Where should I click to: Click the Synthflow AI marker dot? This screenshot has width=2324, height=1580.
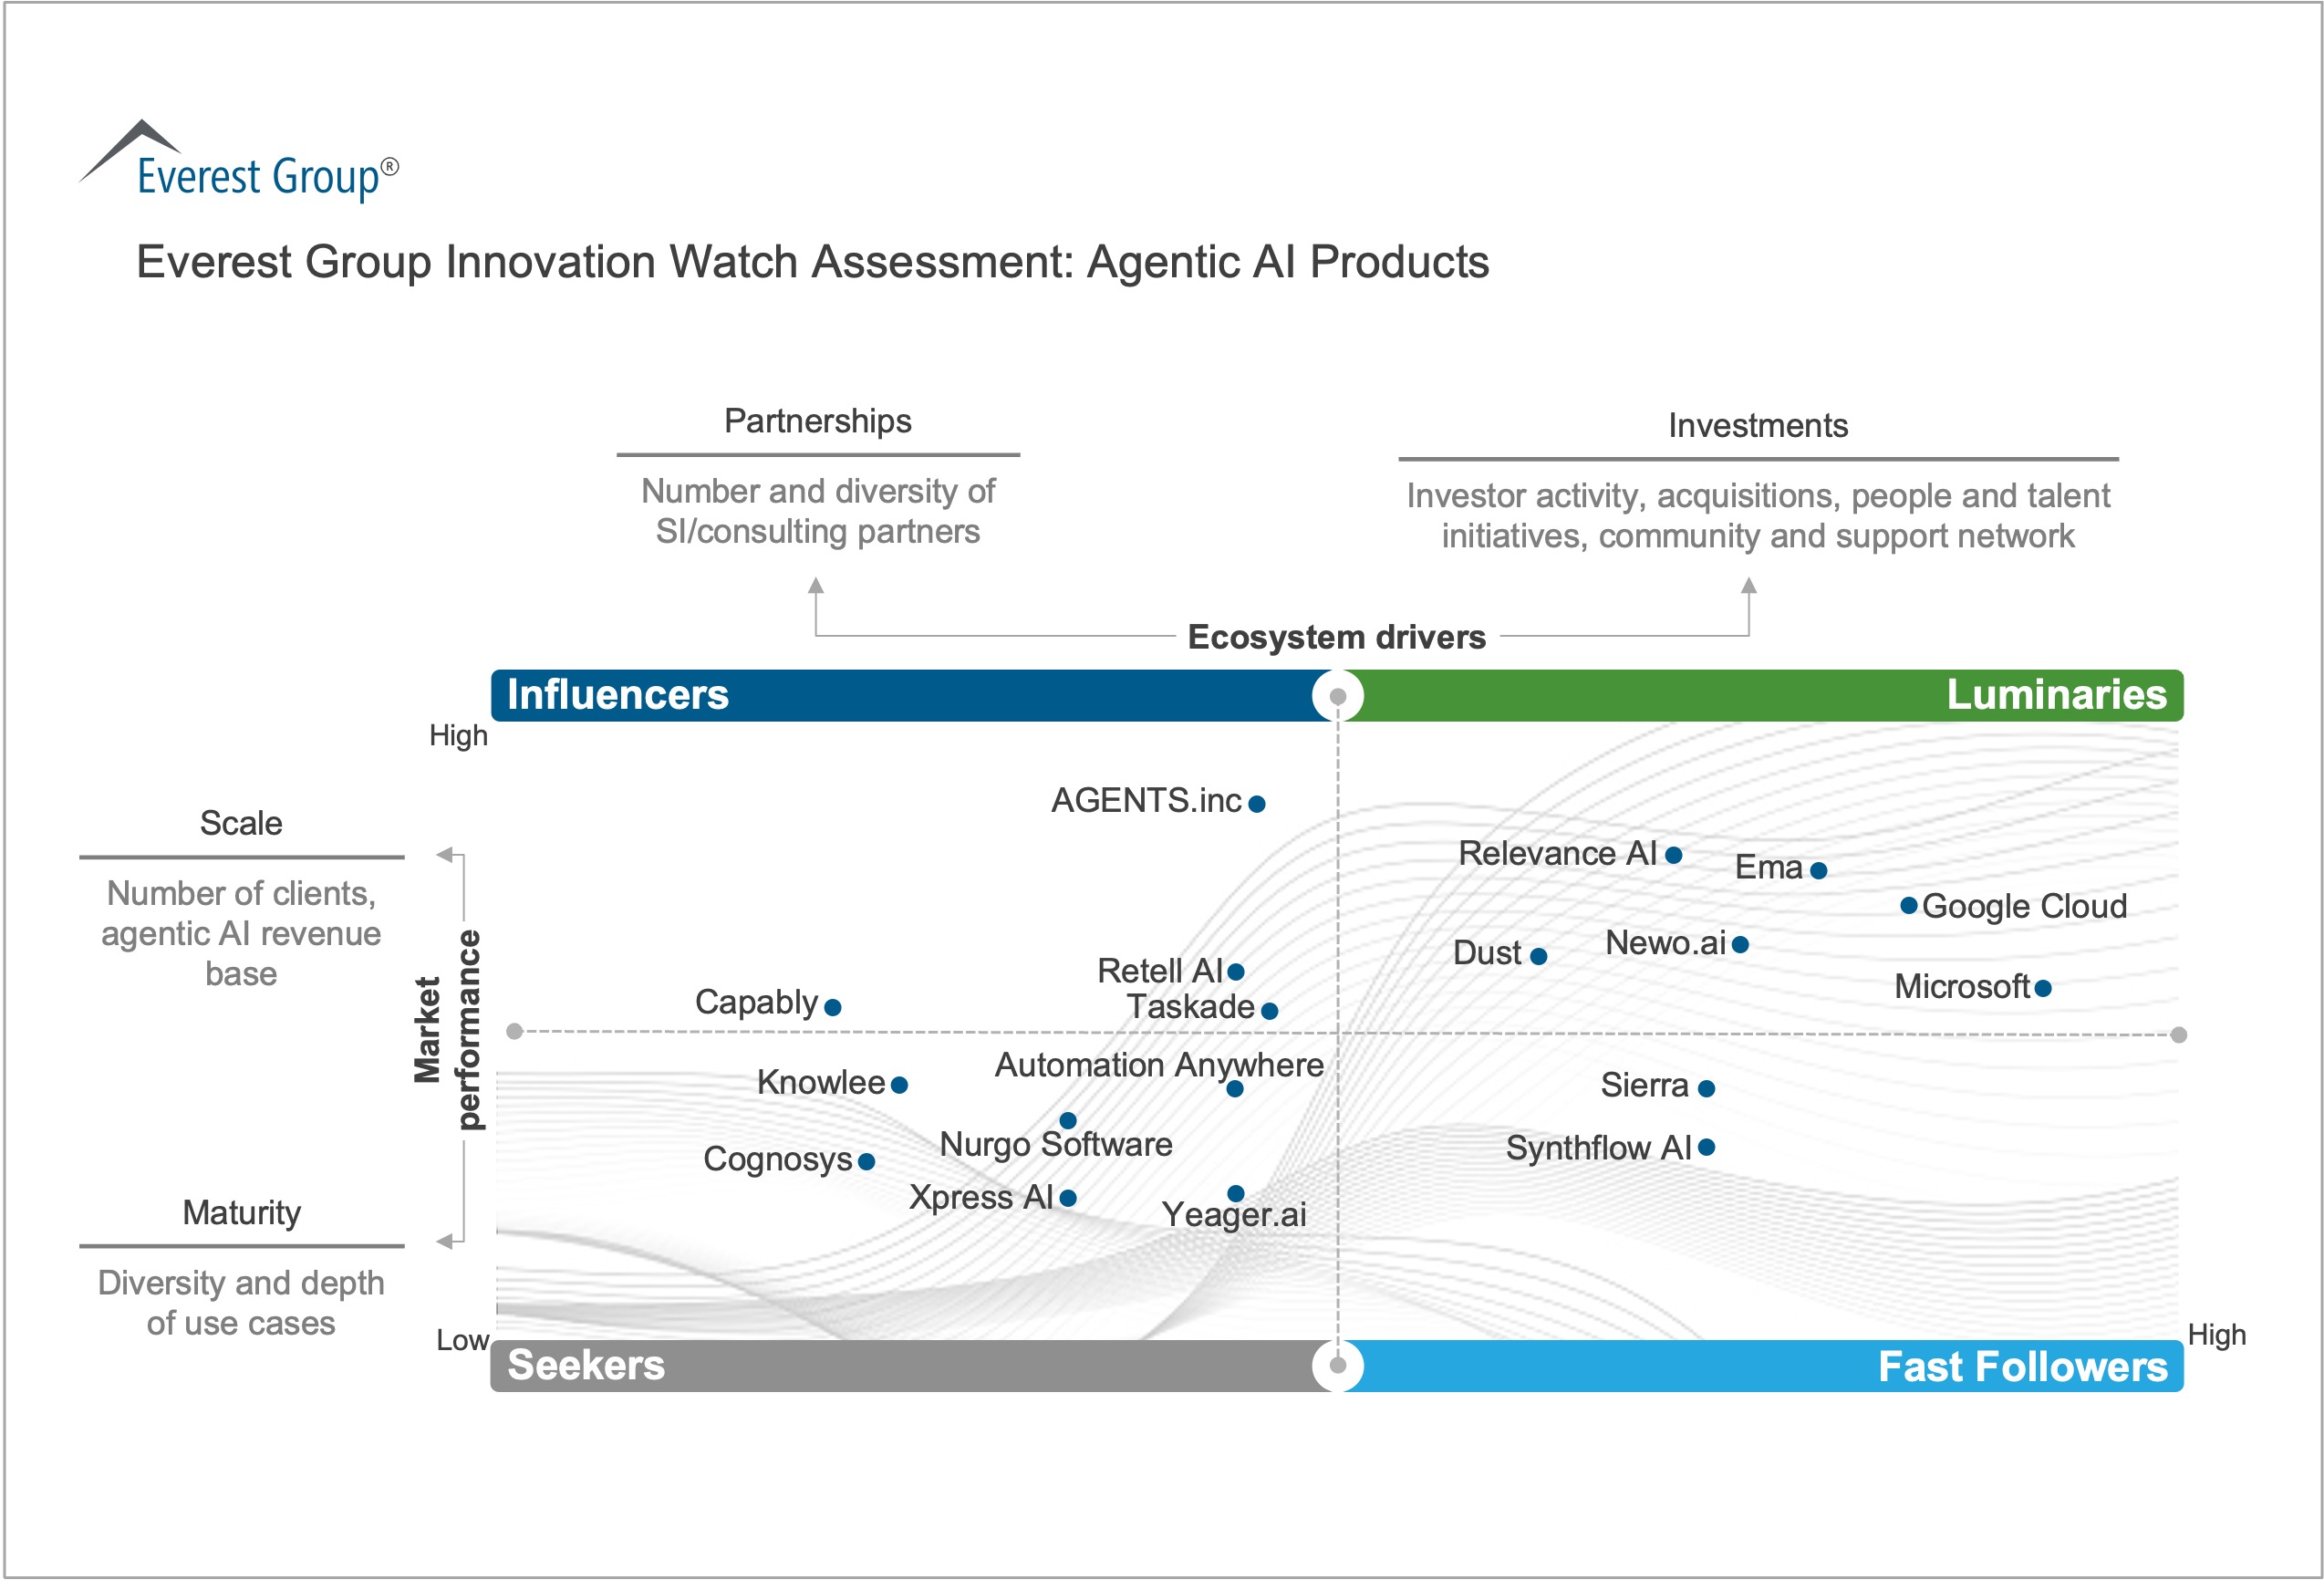(1707, 1147)
